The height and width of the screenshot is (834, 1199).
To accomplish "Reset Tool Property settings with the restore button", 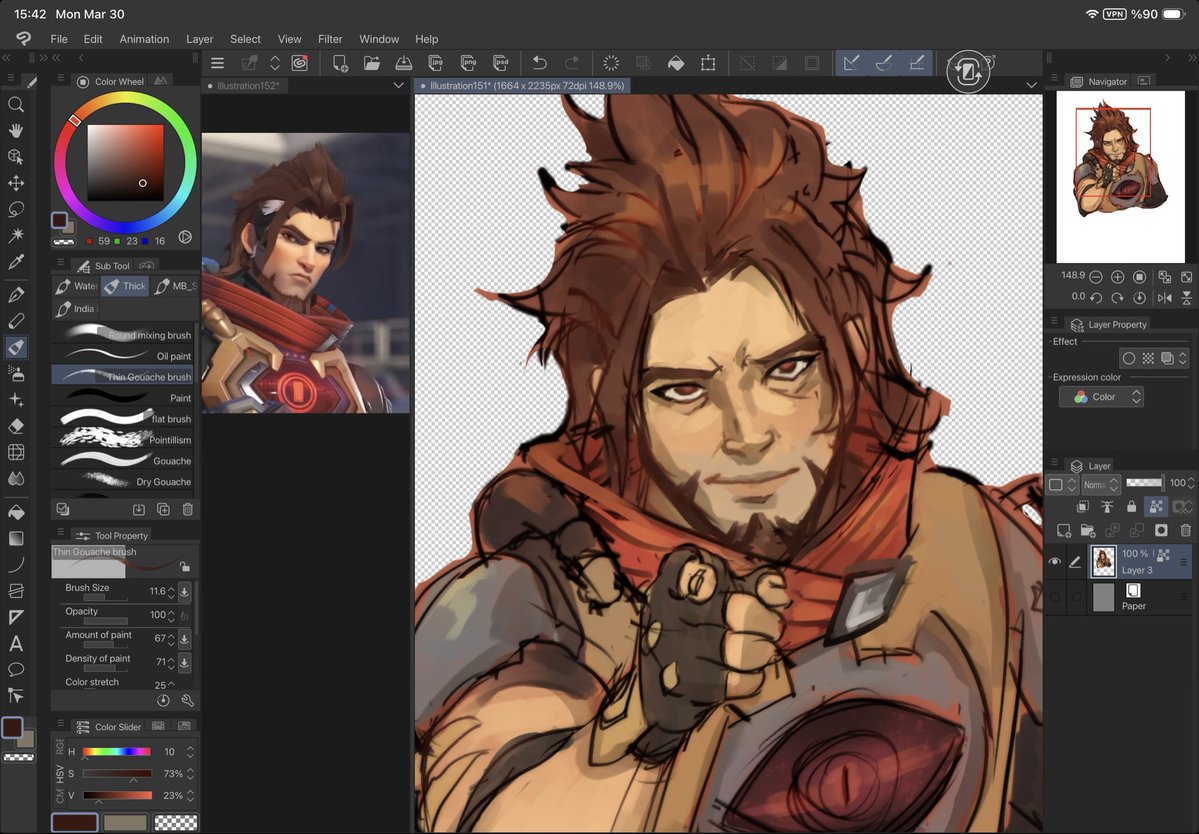I will pos(163,700).
